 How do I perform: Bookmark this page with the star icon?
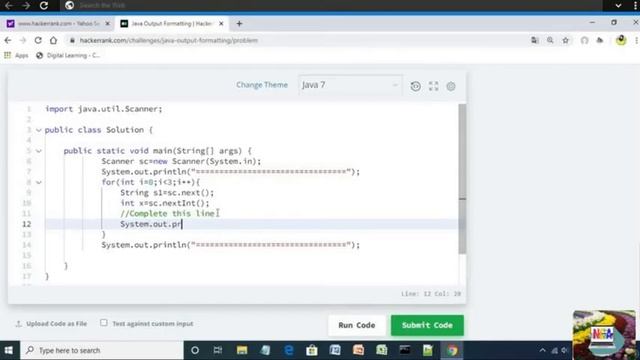click(565, 40)
